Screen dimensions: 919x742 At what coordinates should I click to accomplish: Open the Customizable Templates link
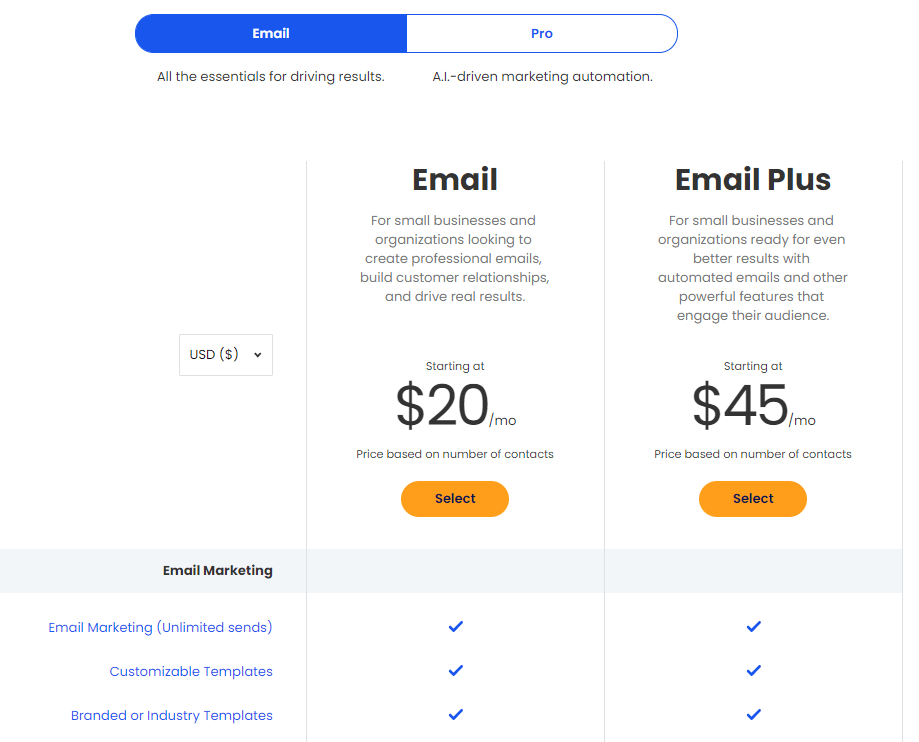tap(191, 671)
